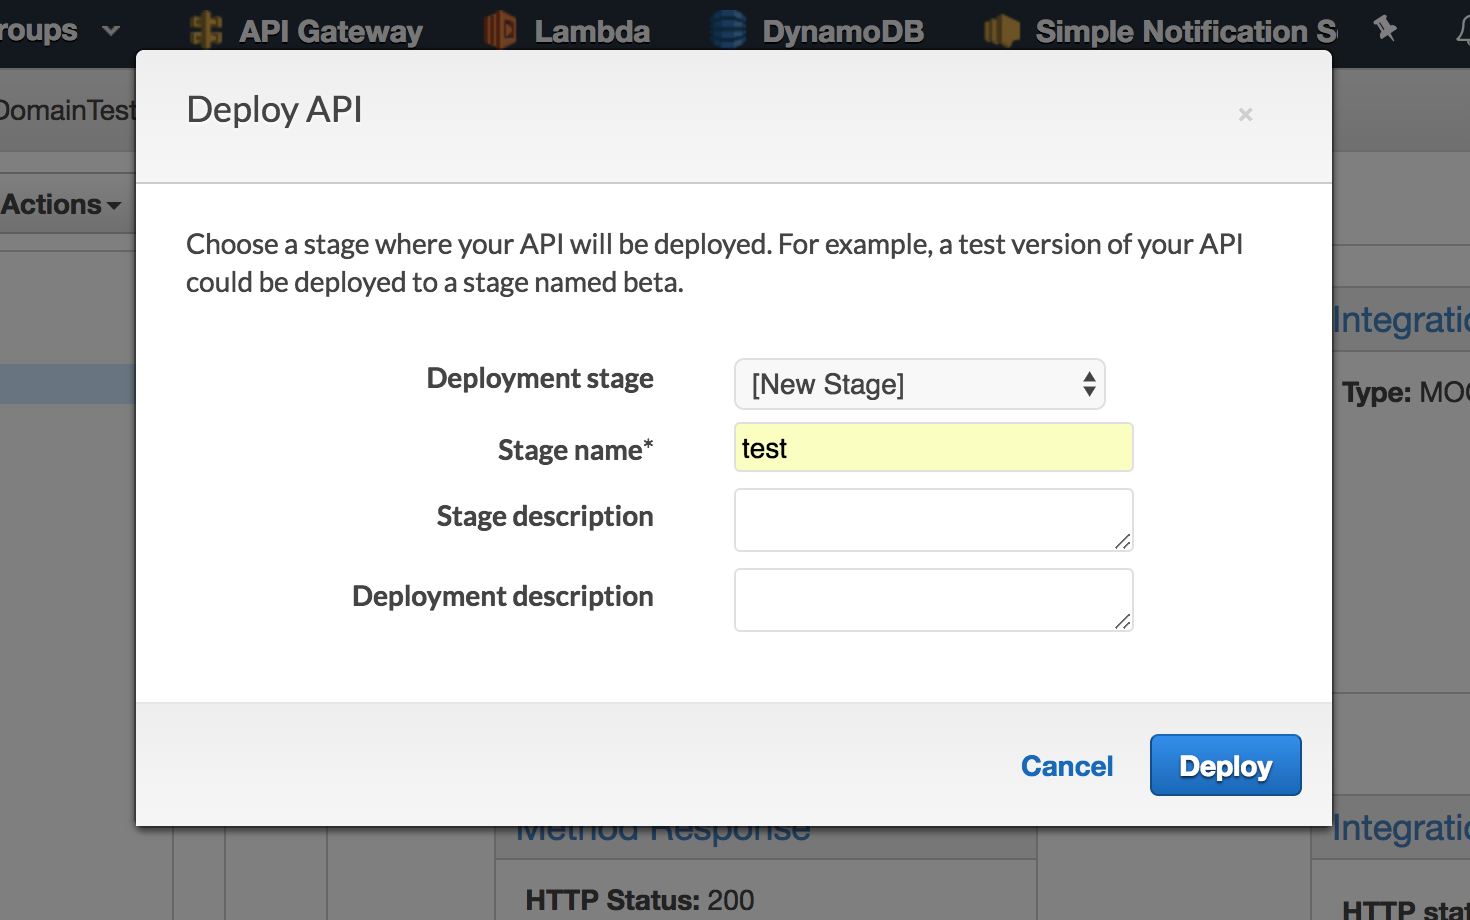The image size is (1470, 920).
Task: Open Lambda via its orange icon
Action: coord(500,30)
